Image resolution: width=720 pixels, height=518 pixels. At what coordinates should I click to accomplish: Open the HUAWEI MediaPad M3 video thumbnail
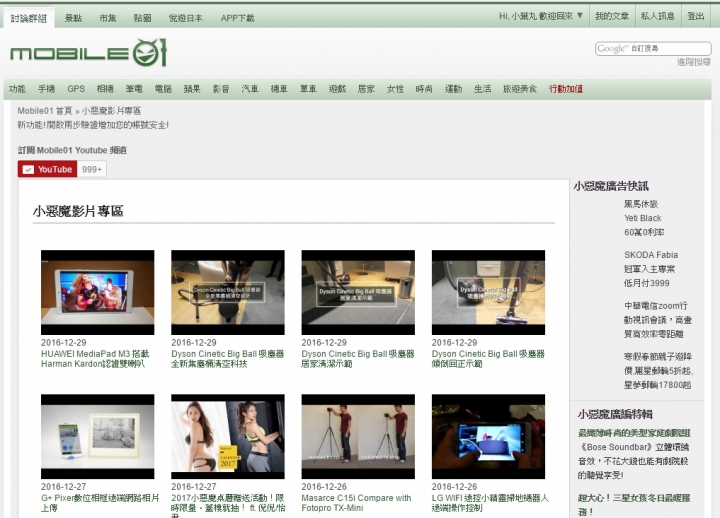pos(97,292)
